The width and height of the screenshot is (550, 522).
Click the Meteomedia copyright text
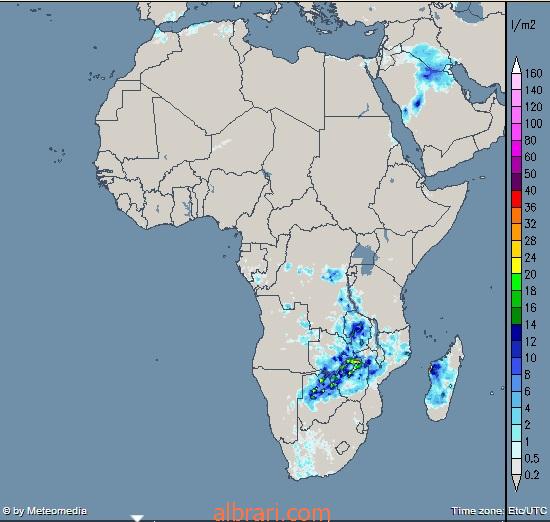(x=45, y=510)
